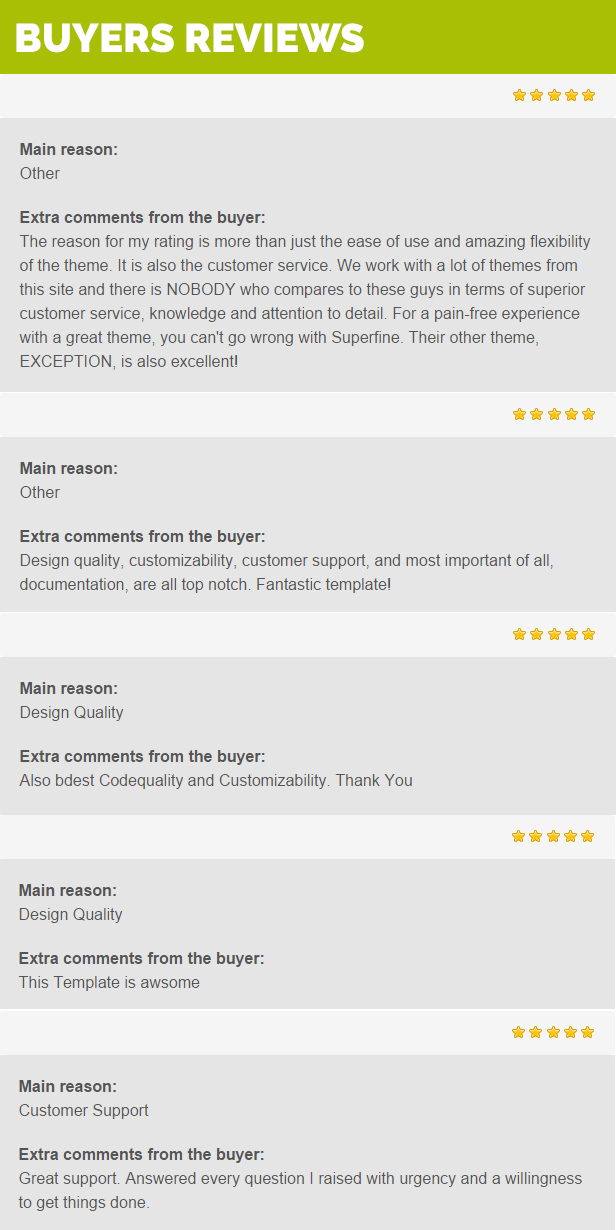
Task: Click "This Template is awsome" comment
Action: click(x=109, y=982)
